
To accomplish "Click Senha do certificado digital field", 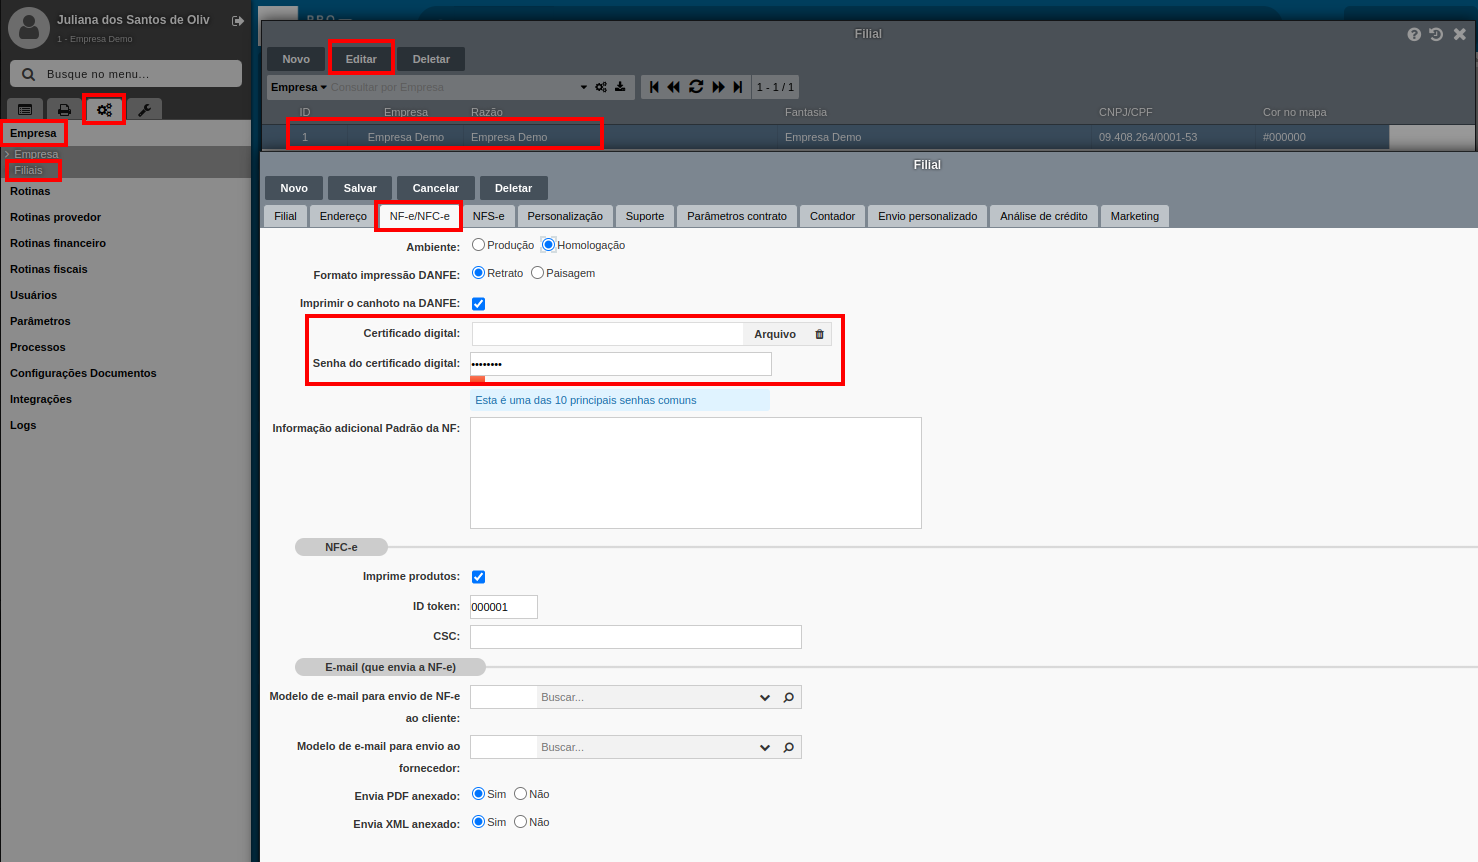I will (x=621, y=364).
